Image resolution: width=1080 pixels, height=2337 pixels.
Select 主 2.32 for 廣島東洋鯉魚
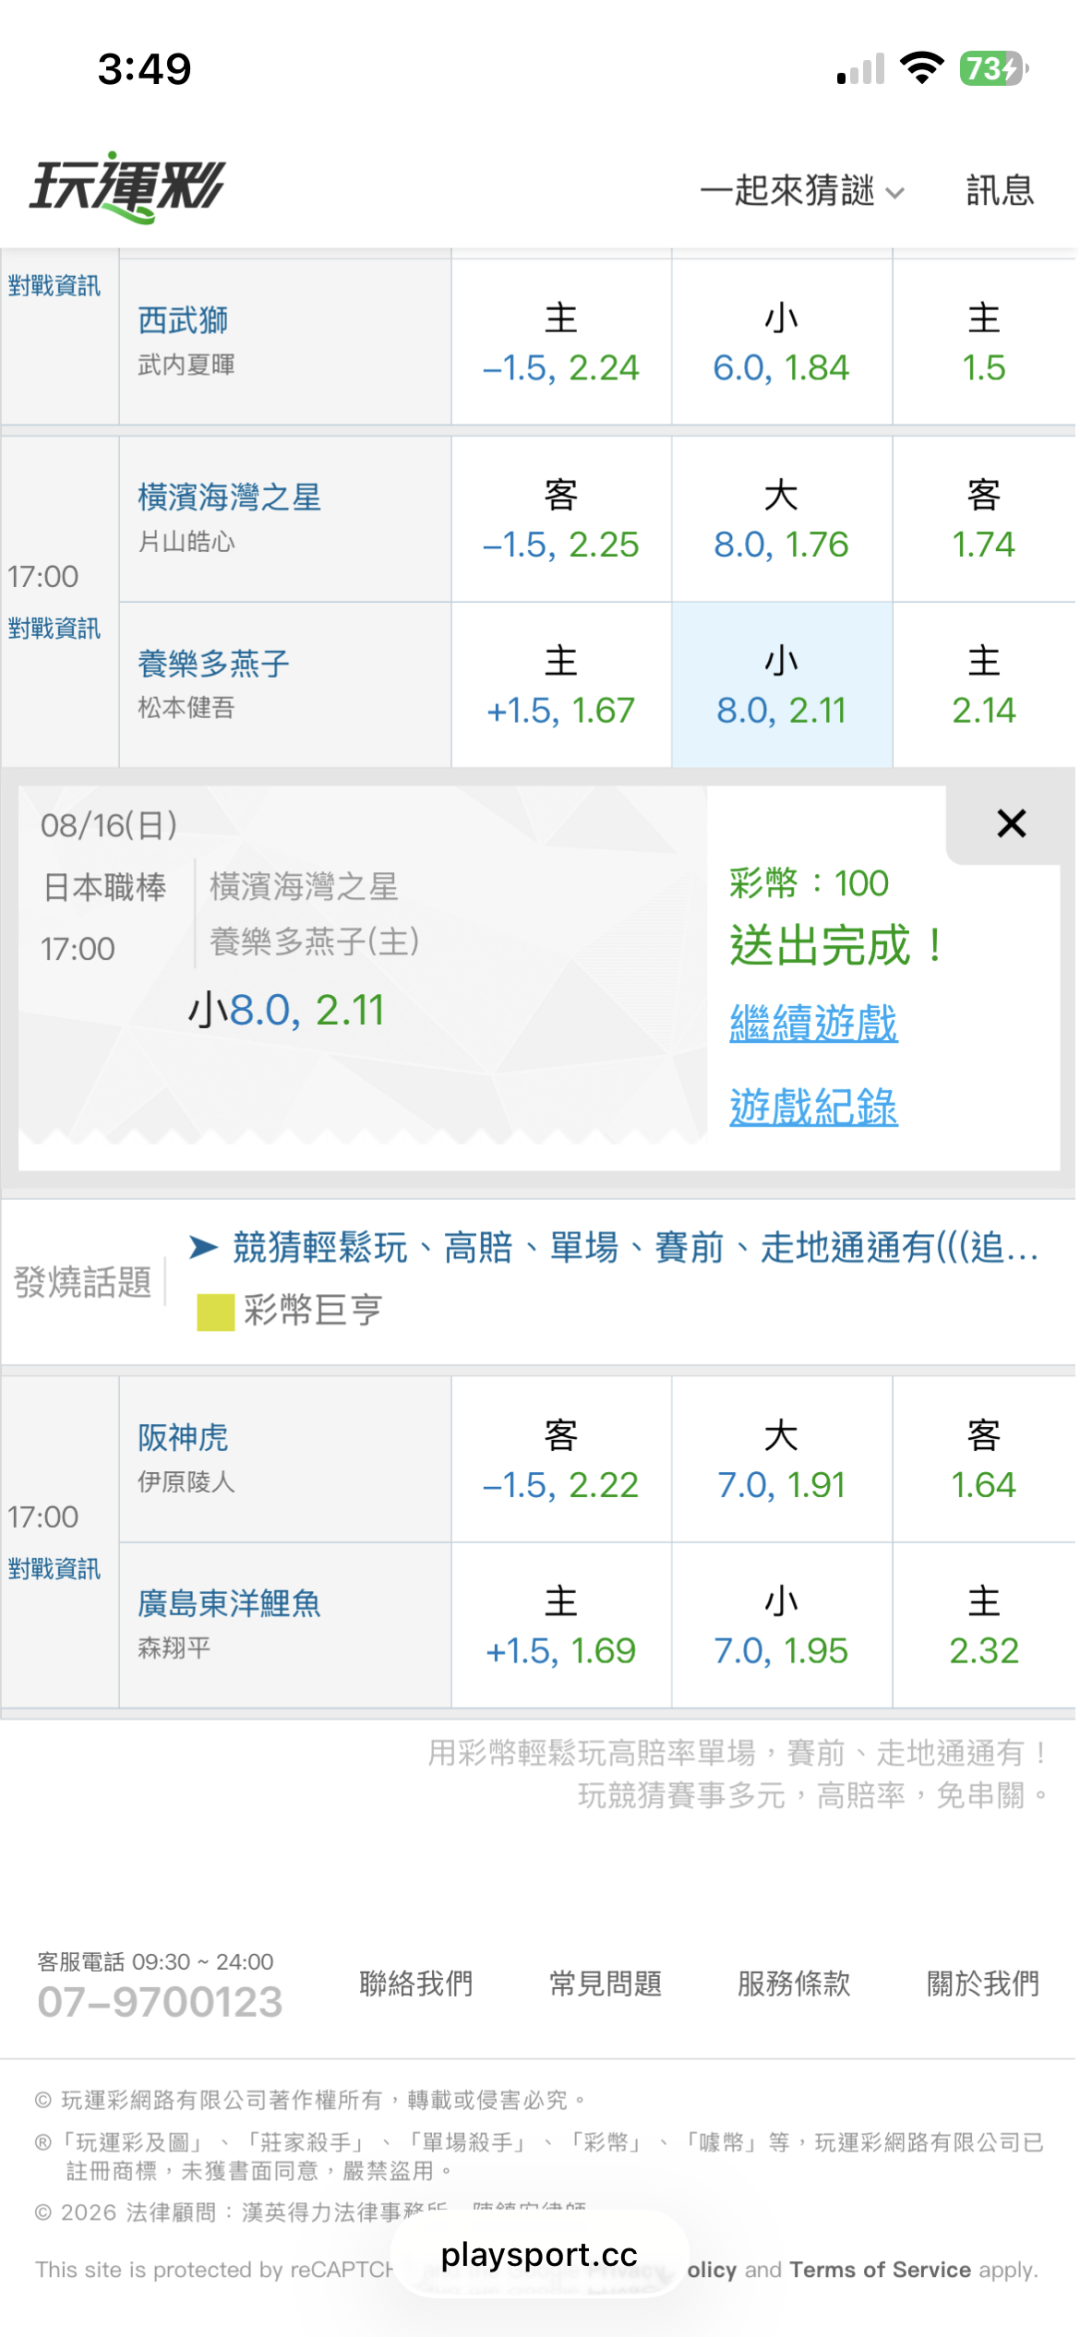click(x=984, y=1626)
